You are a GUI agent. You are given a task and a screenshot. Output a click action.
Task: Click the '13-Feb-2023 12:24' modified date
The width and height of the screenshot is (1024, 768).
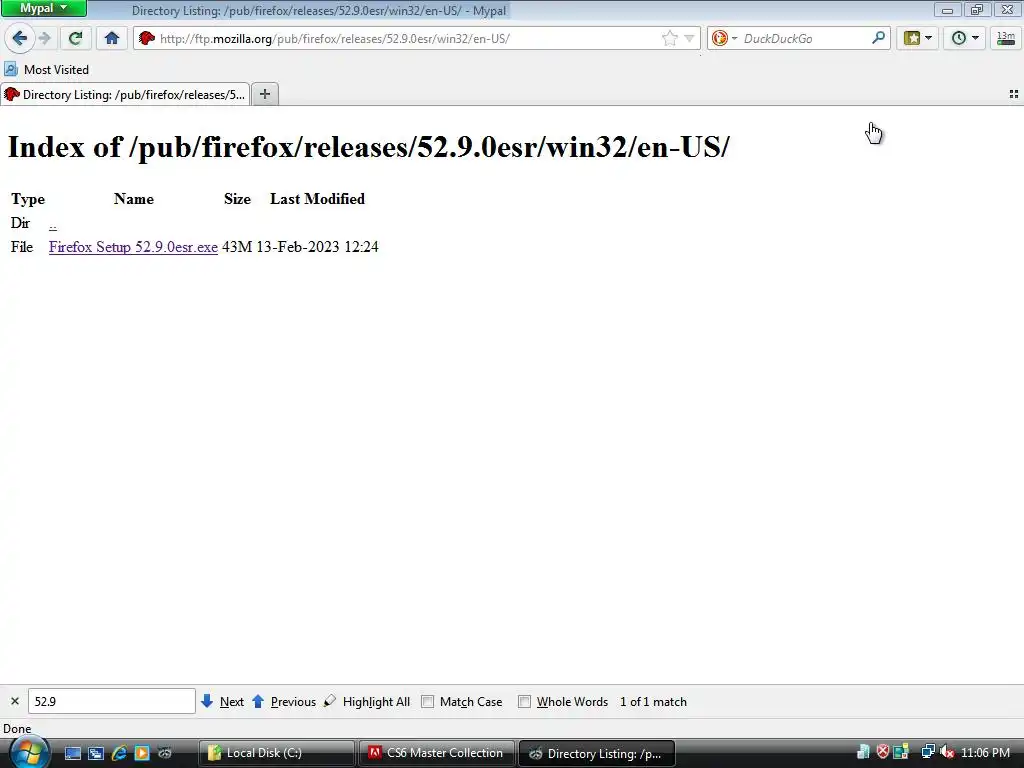click(x=317, y=247)
